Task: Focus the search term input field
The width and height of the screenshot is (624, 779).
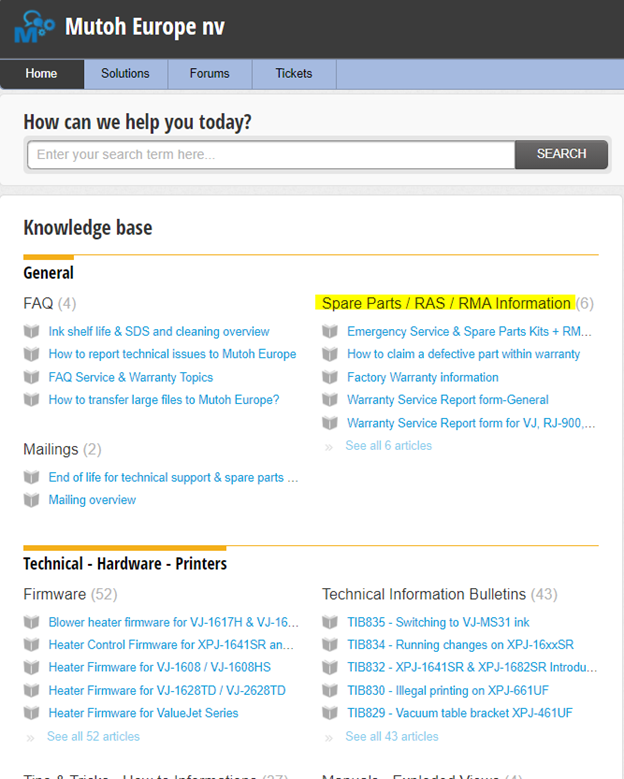Action: (270, 154)
